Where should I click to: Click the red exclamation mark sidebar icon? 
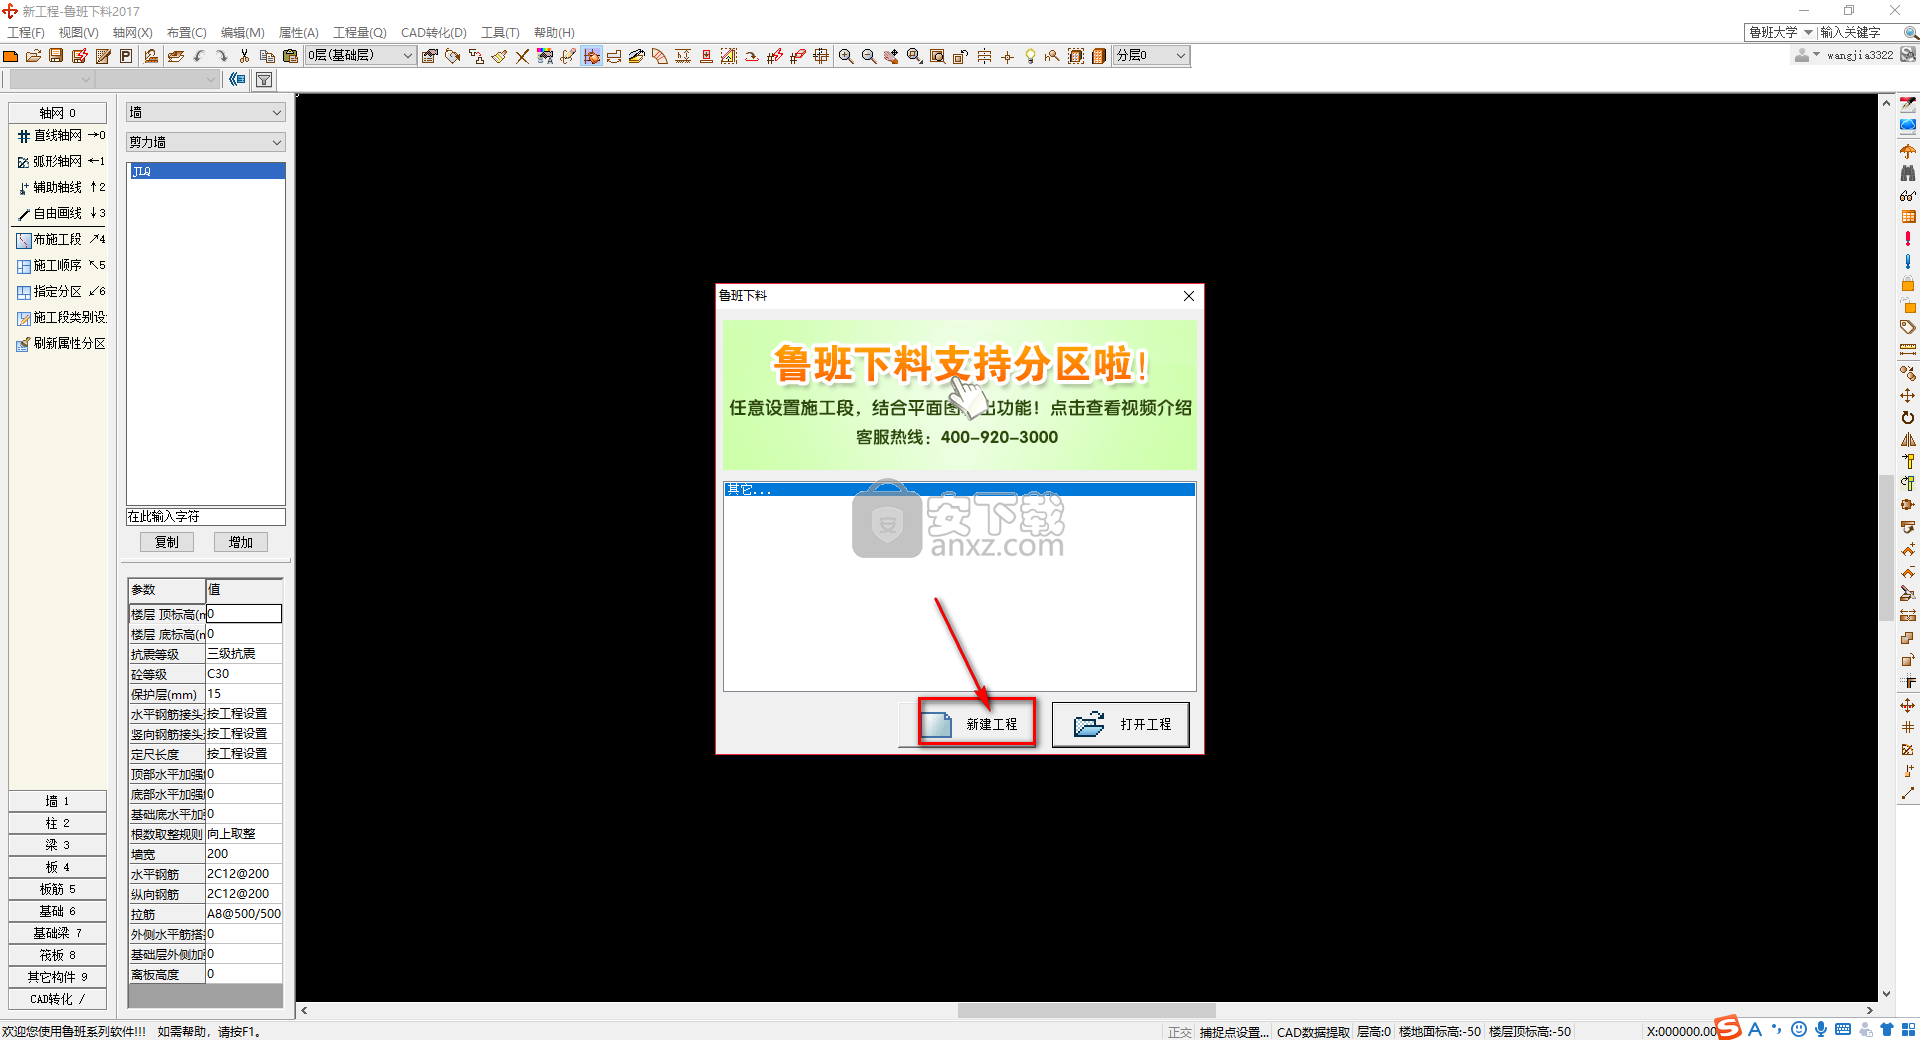[x=1908, y=239]
